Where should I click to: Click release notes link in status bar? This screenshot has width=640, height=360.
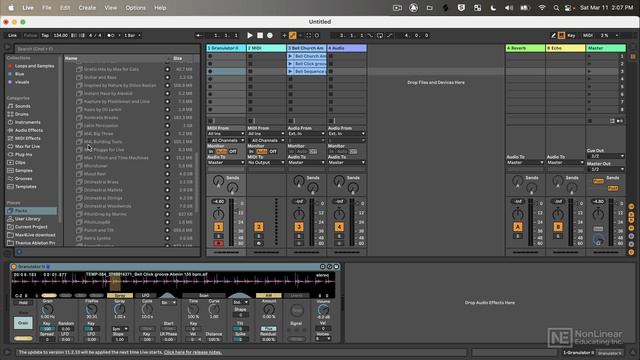[x=193, y=352]
